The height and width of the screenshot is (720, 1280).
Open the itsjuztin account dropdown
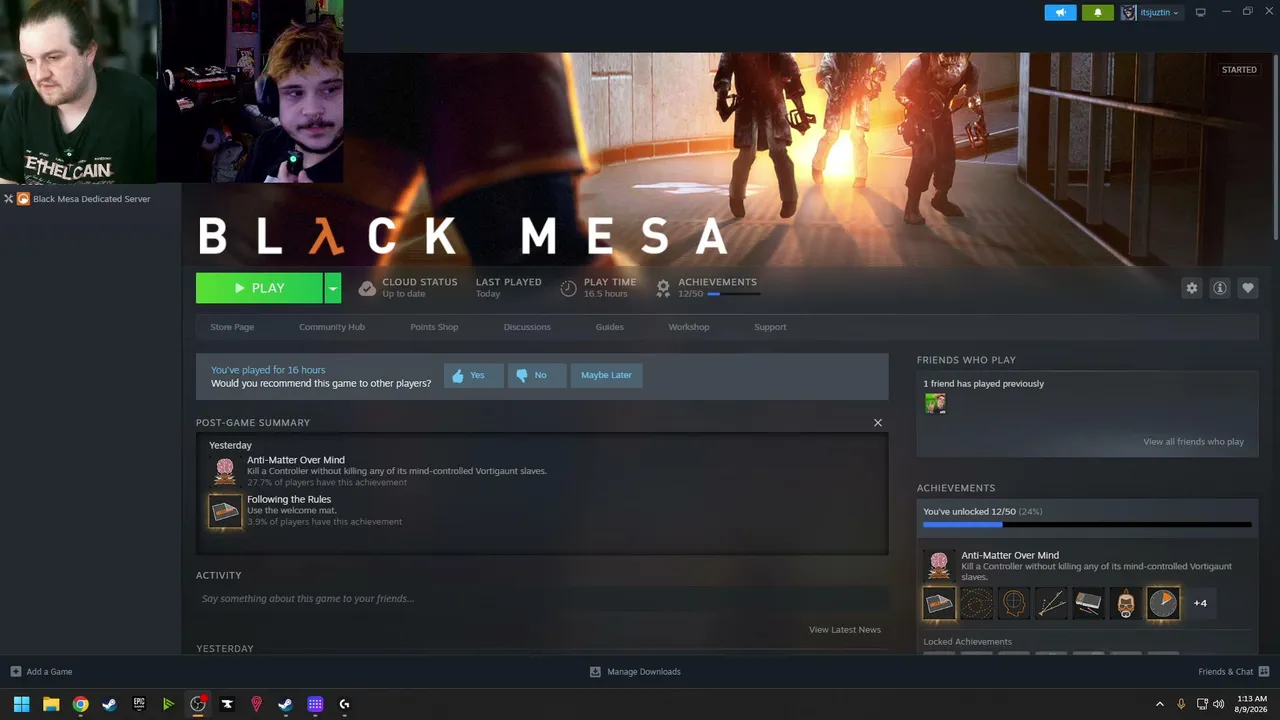click(1151, 13)
